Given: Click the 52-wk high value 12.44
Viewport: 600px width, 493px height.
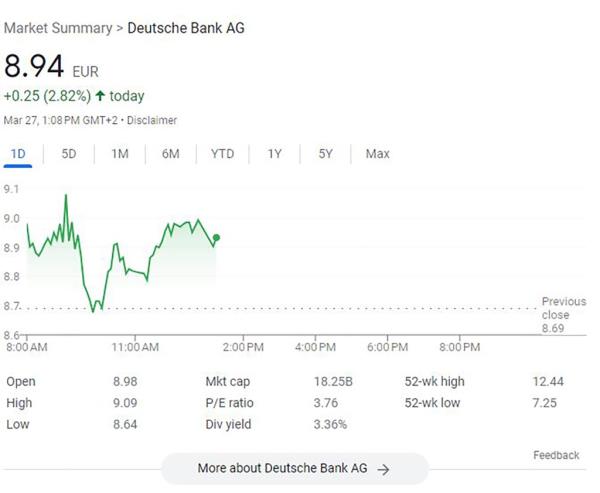Looking at the screenshot, I should tap(548, 382).
